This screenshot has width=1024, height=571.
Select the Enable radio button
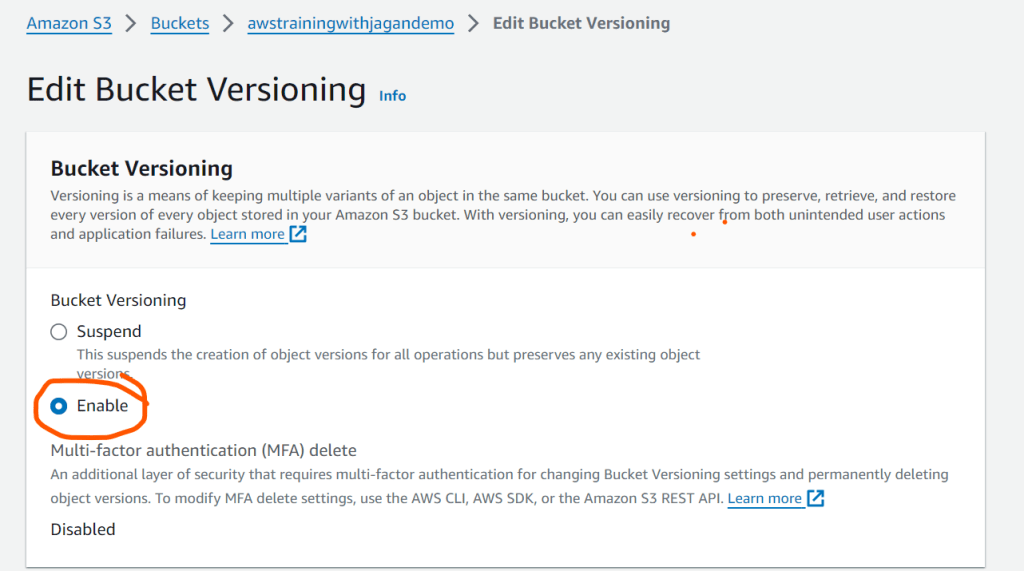click(59, 406)
